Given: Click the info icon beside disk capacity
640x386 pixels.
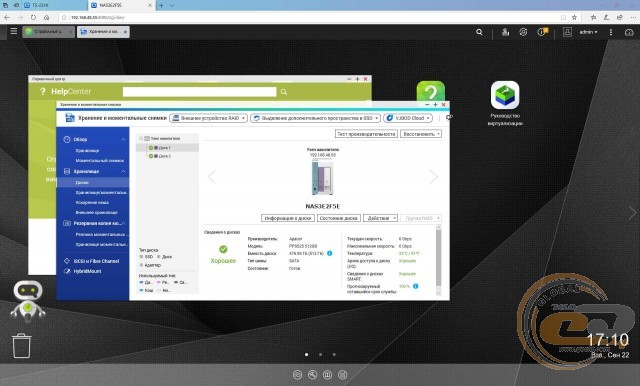Looking at the screenshot, I should (329, 253).
